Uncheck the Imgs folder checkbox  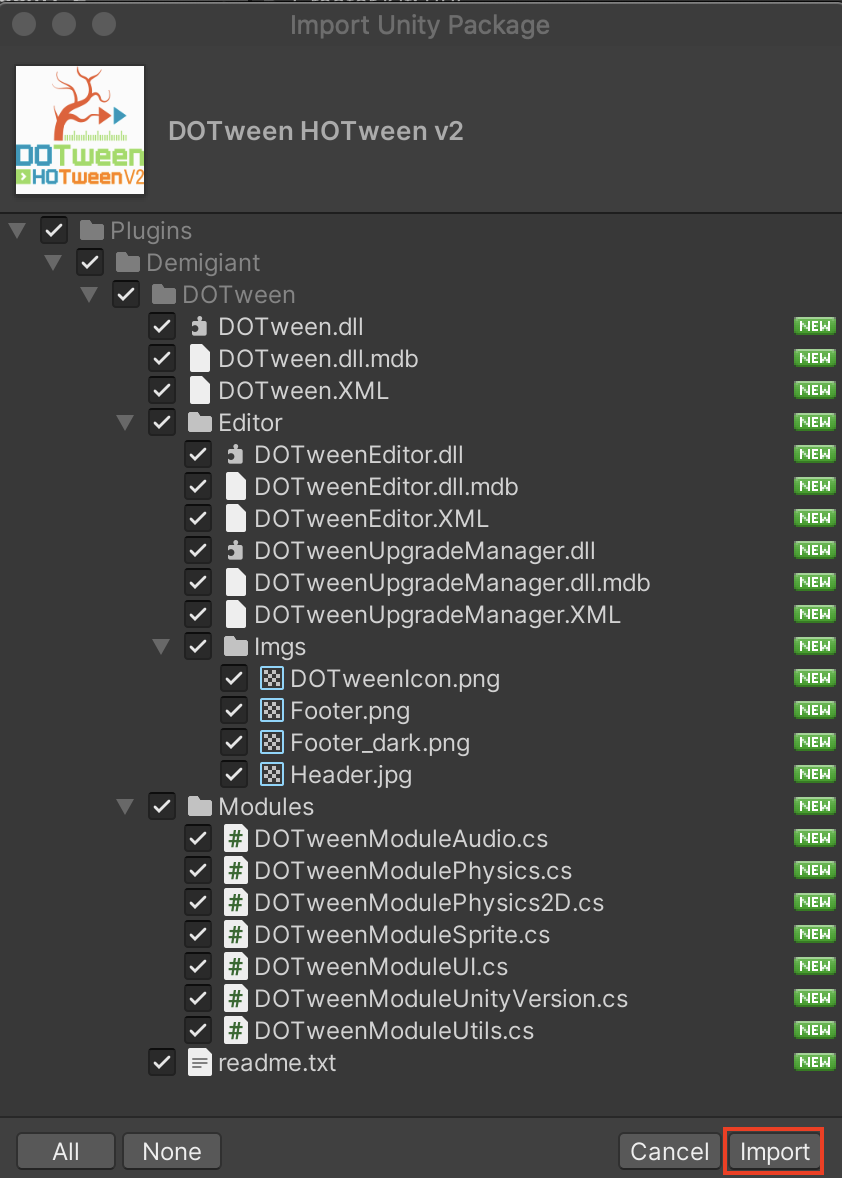pos(198,646)
